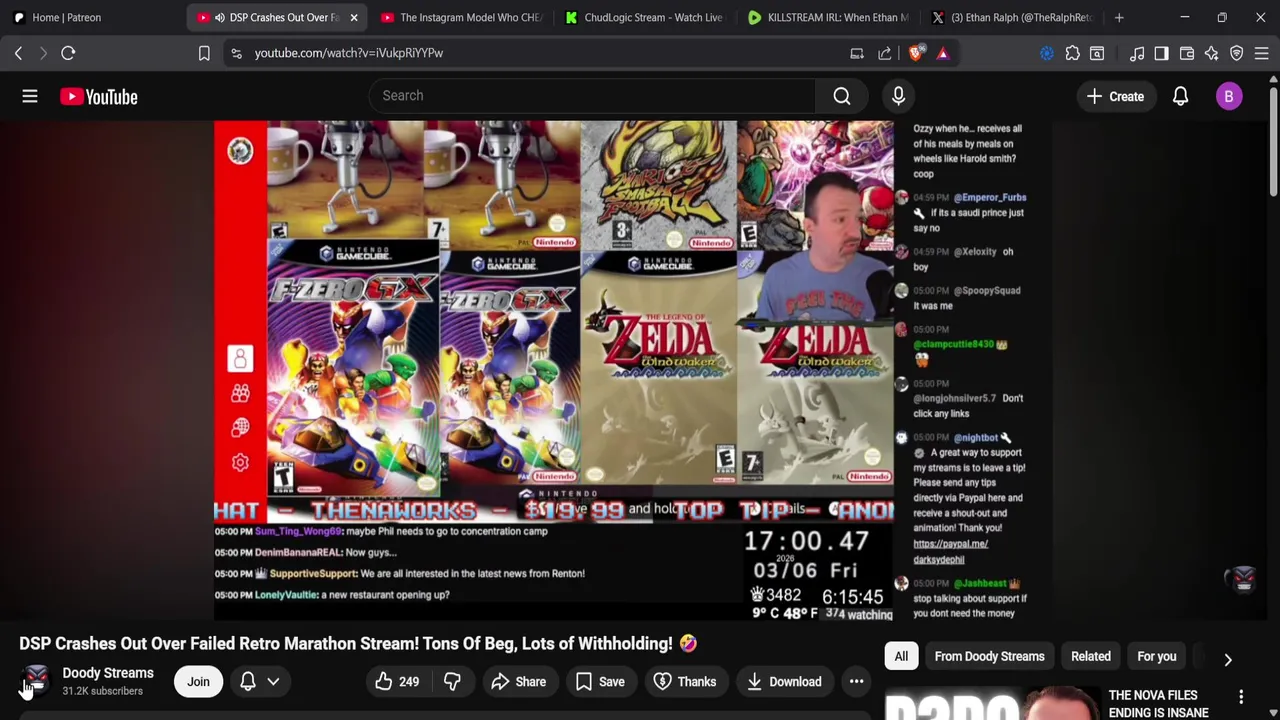This screenshot has width=1280, height=720.
Task: Click the YouTube search input field
Action: (592, 96)
